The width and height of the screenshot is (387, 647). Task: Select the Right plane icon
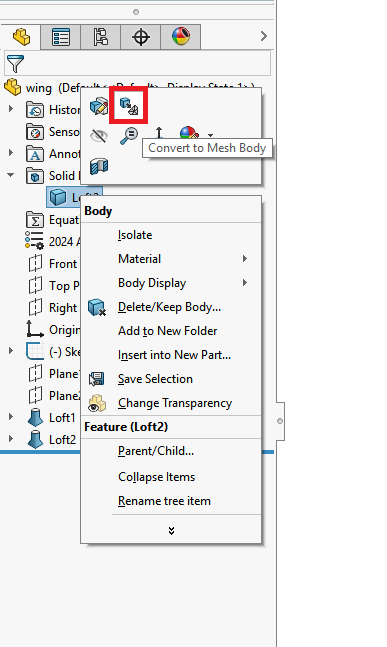[x=35, y=307]
